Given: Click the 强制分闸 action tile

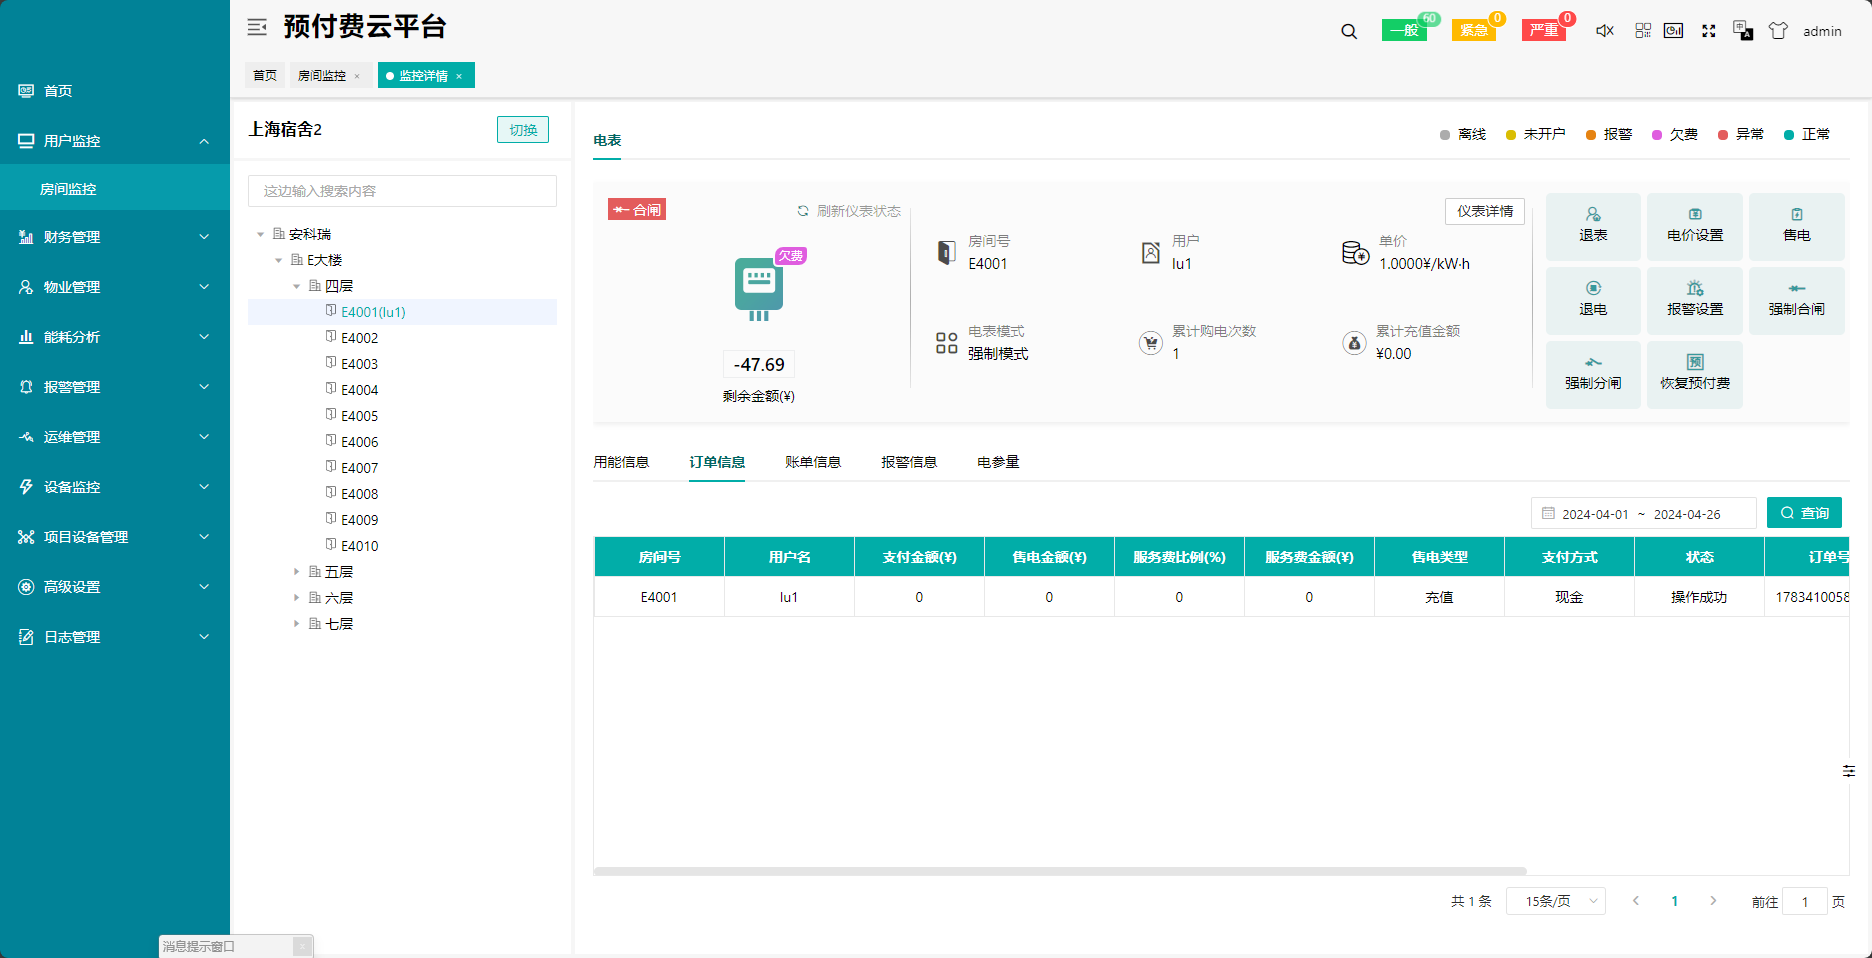Looking at the screenshot, I should pyautogui.click(x=1593, y=374).
